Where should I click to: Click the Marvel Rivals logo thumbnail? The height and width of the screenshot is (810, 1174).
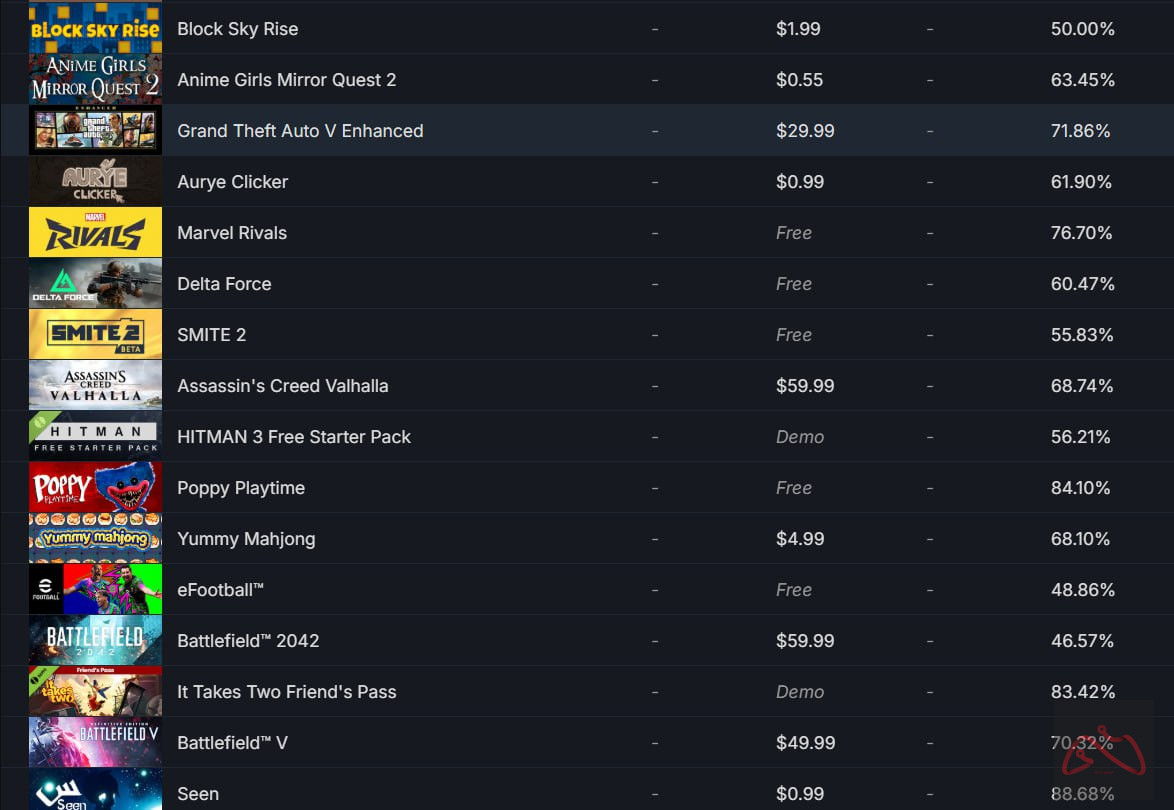95,232
